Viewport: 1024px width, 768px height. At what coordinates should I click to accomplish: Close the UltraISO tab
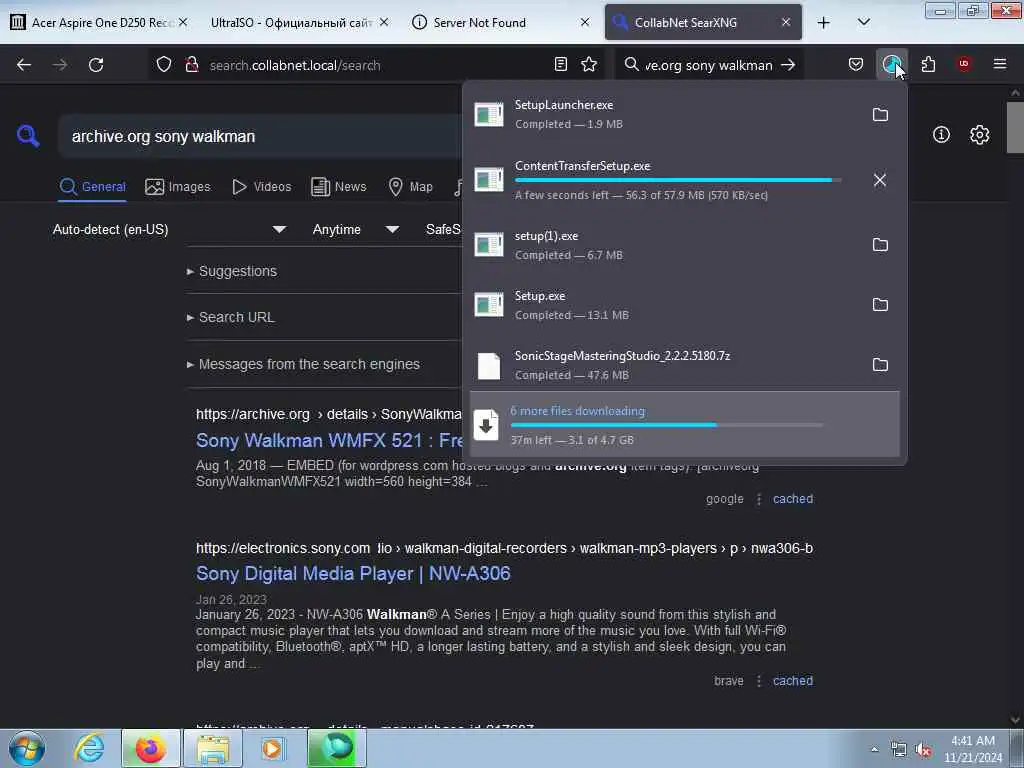click(383, 23)
